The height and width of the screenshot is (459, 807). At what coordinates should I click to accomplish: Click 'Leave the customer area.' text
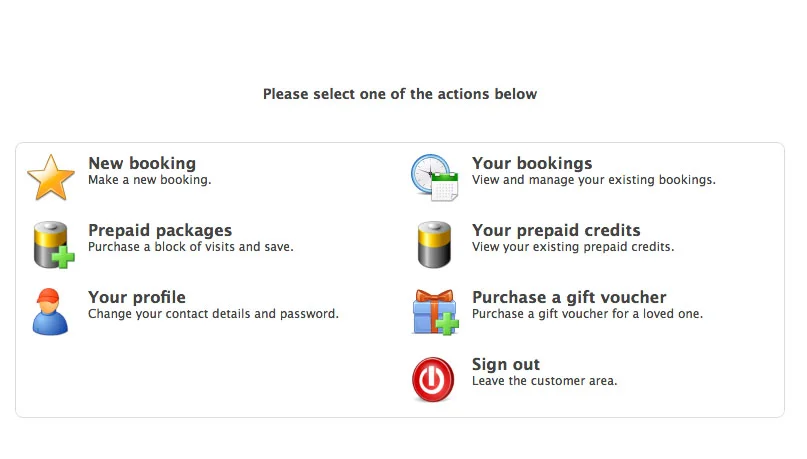(545, 381)
